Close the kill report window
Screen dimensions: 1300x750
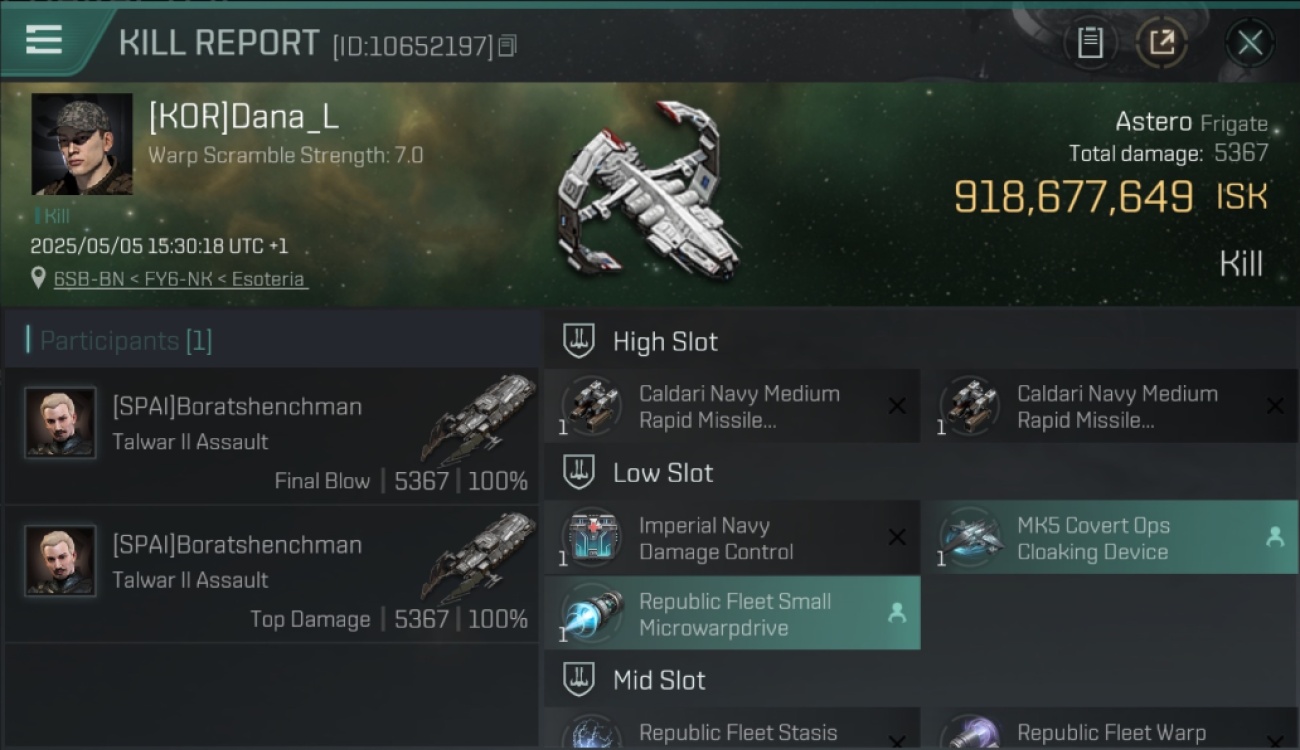coord(1250,43)
